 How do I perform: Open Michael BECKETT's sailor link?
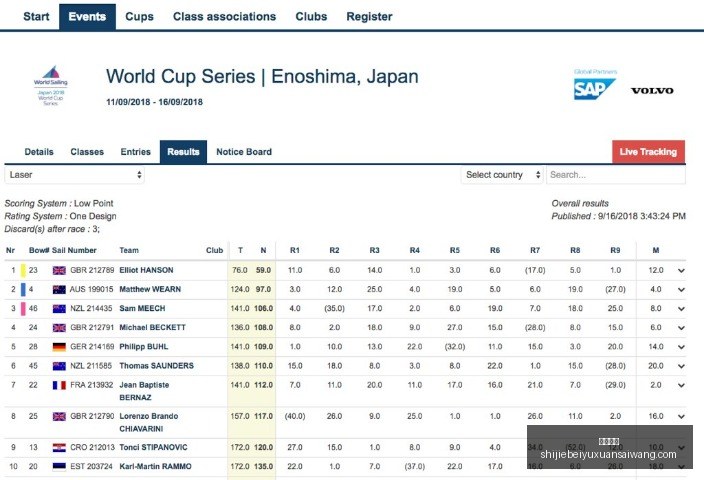[x=153, y=327]
